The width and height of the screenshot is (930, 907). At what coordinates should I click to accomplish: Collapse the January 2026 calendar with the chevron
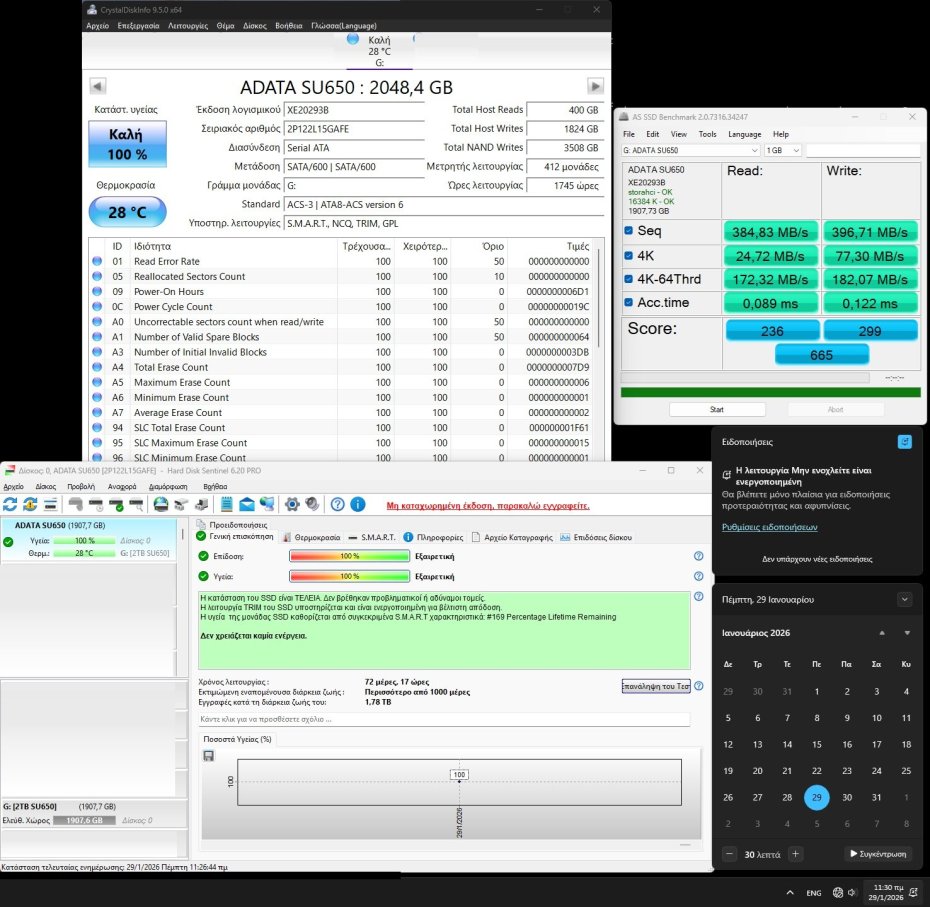click(905, 598)
